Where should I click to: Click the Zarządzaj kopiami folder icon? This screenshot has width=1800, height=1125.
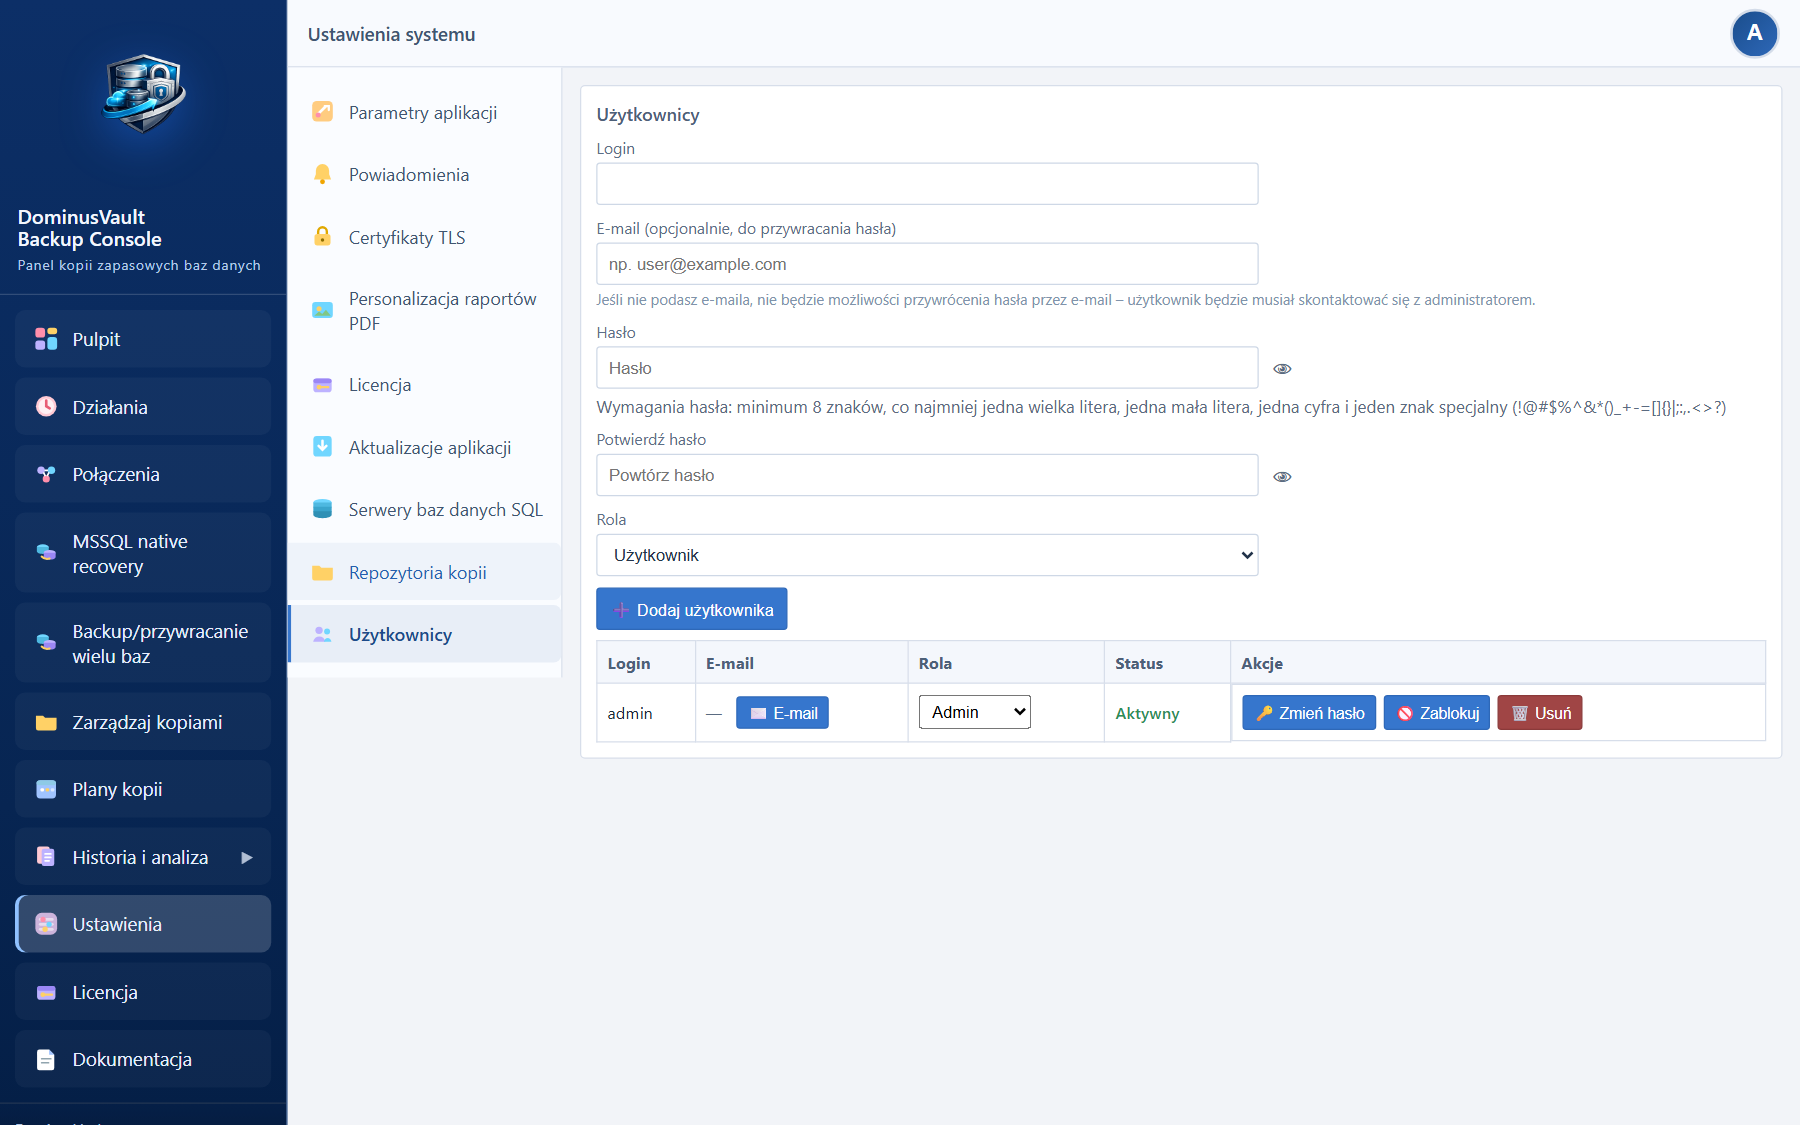[46, 722]
